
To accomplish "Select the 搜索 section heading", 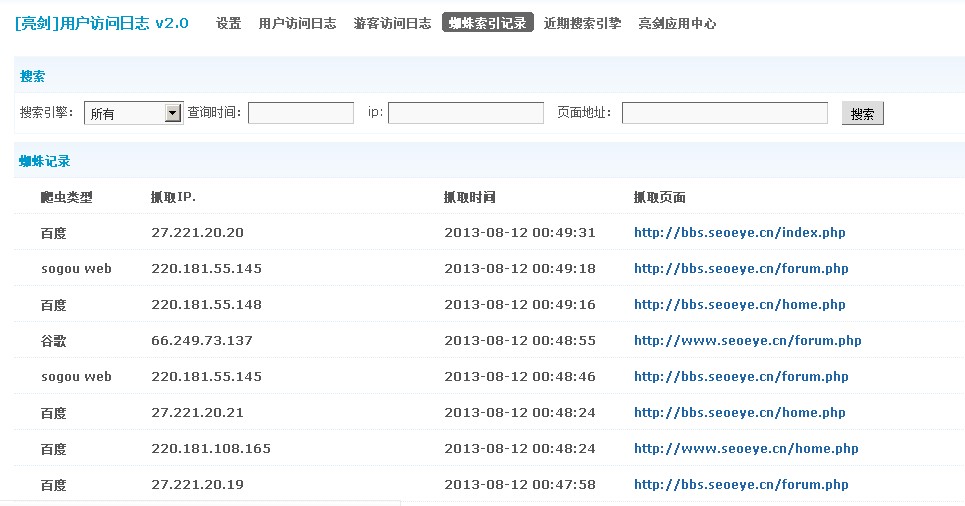I will 32,76.
